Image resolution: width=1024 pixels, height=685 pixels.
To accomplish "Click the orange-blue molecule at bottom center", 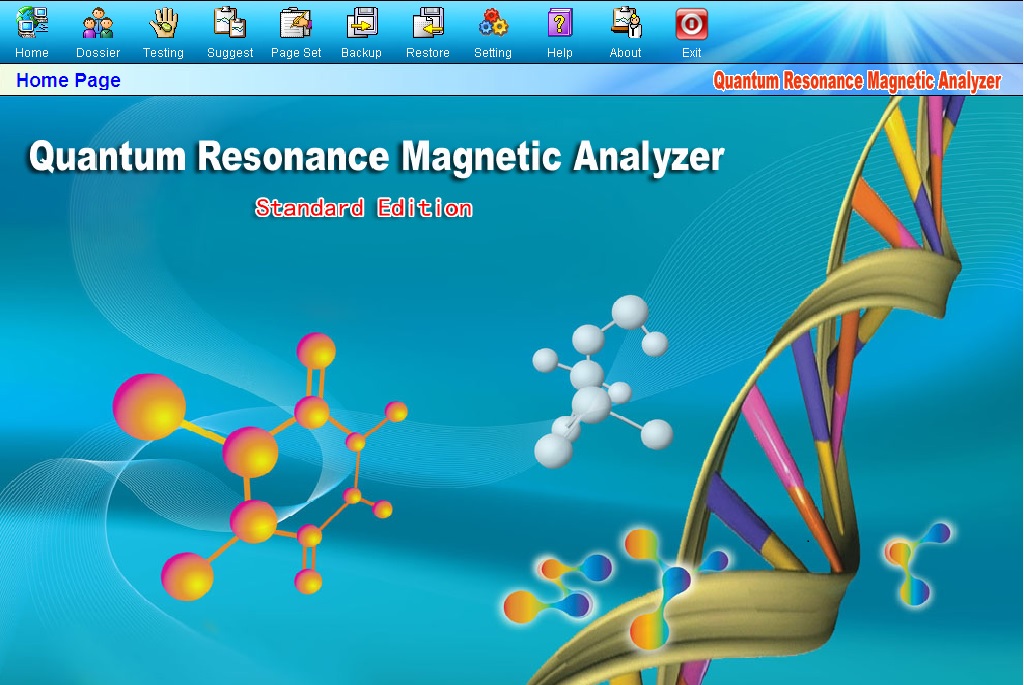I will click(555, 590).
